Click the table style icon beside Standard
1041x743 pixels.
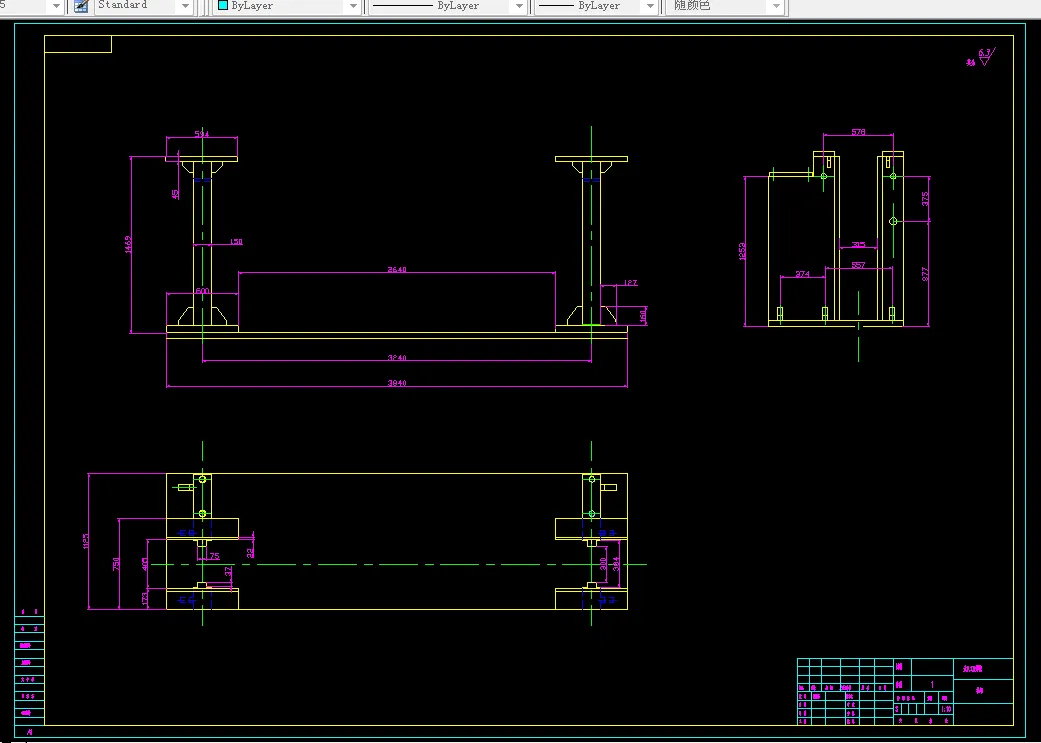pos(81,6)
